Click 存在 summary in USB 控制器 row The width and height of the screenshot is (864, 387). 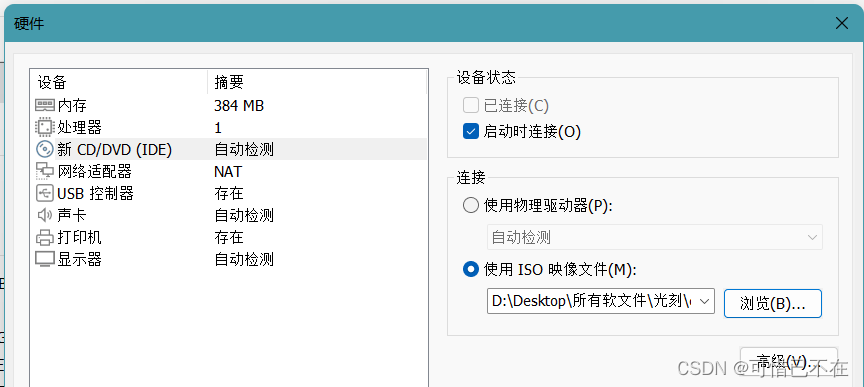tap(229, 194)
